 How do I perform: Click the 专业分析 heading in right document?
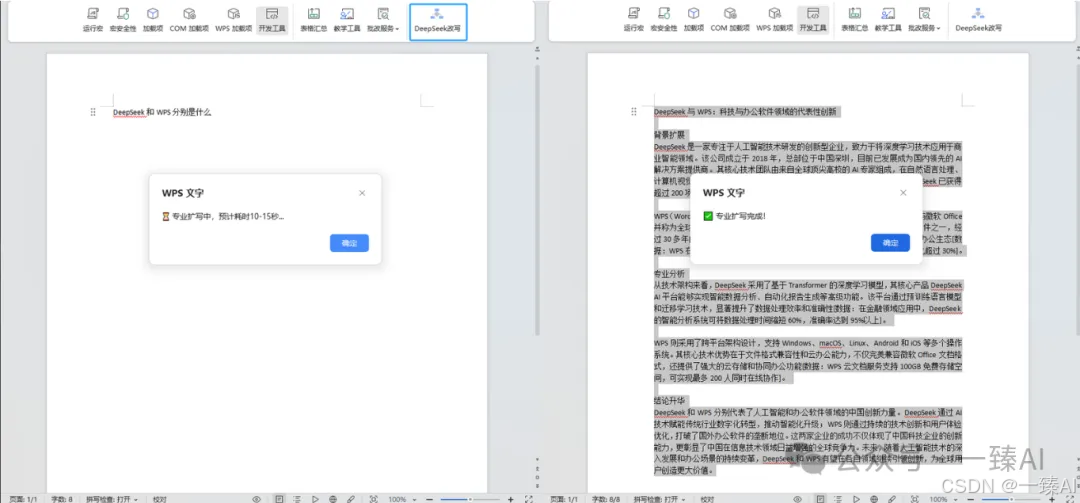667,273
